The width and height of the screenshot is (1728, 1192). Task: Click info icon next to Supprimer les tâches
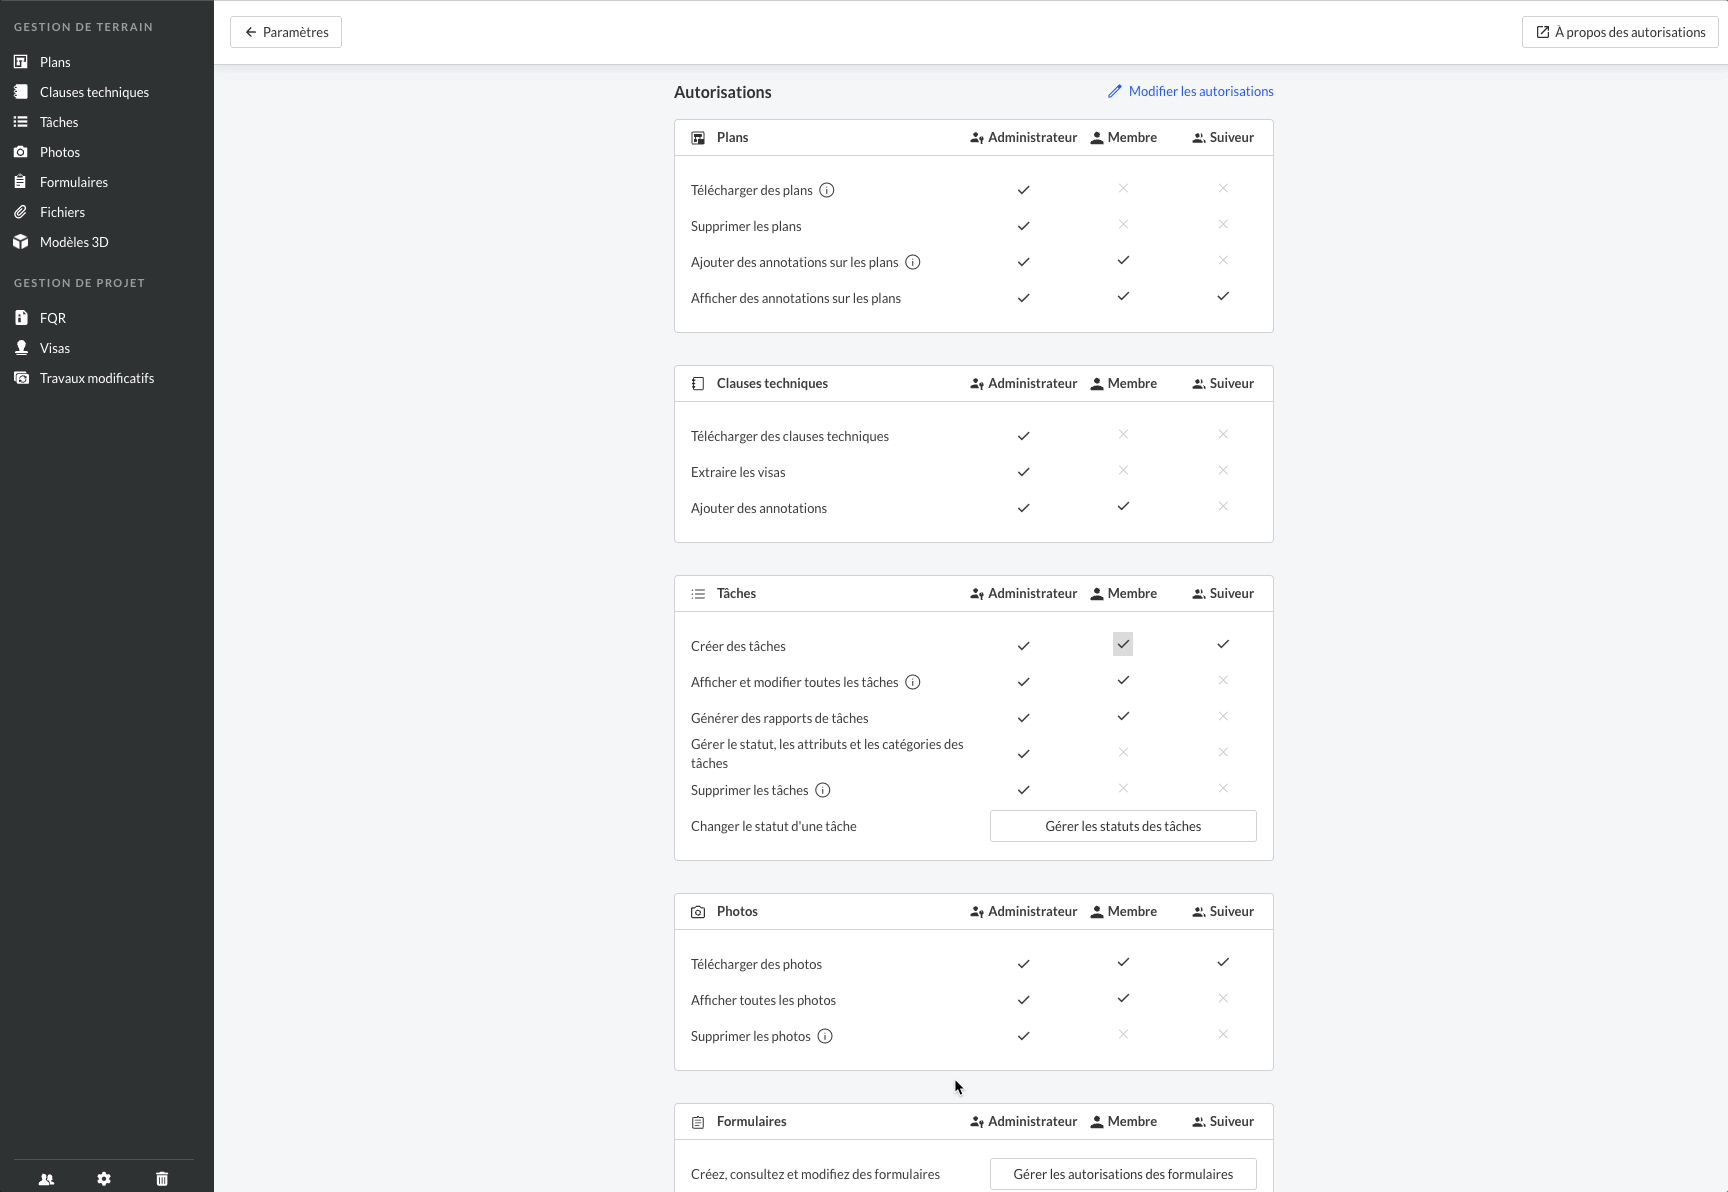coord(823,790)
